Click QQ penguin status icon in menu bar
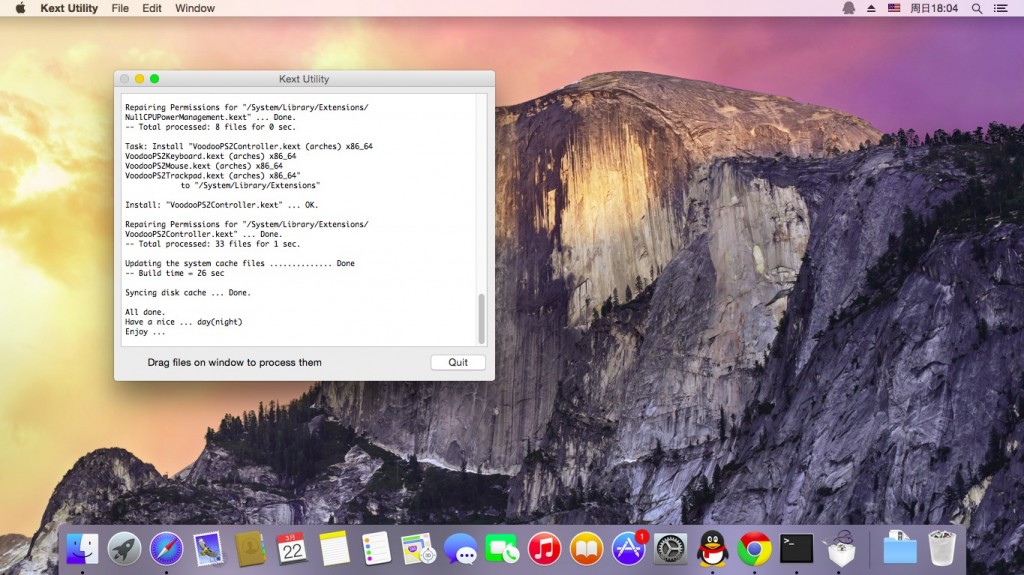 (x=848, y=8)
